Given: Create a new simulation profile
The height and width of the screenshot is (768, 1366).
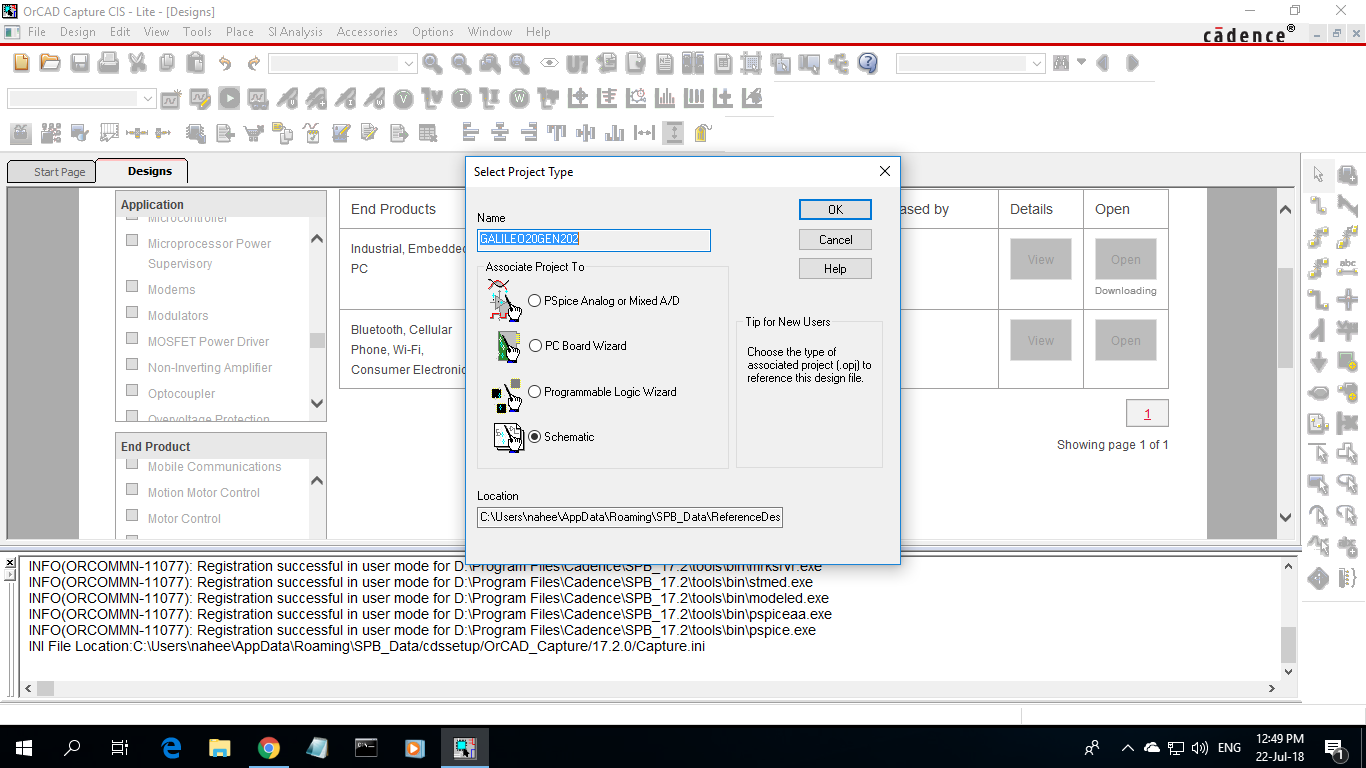Looking at the screenshot, I should click(171, 98).
